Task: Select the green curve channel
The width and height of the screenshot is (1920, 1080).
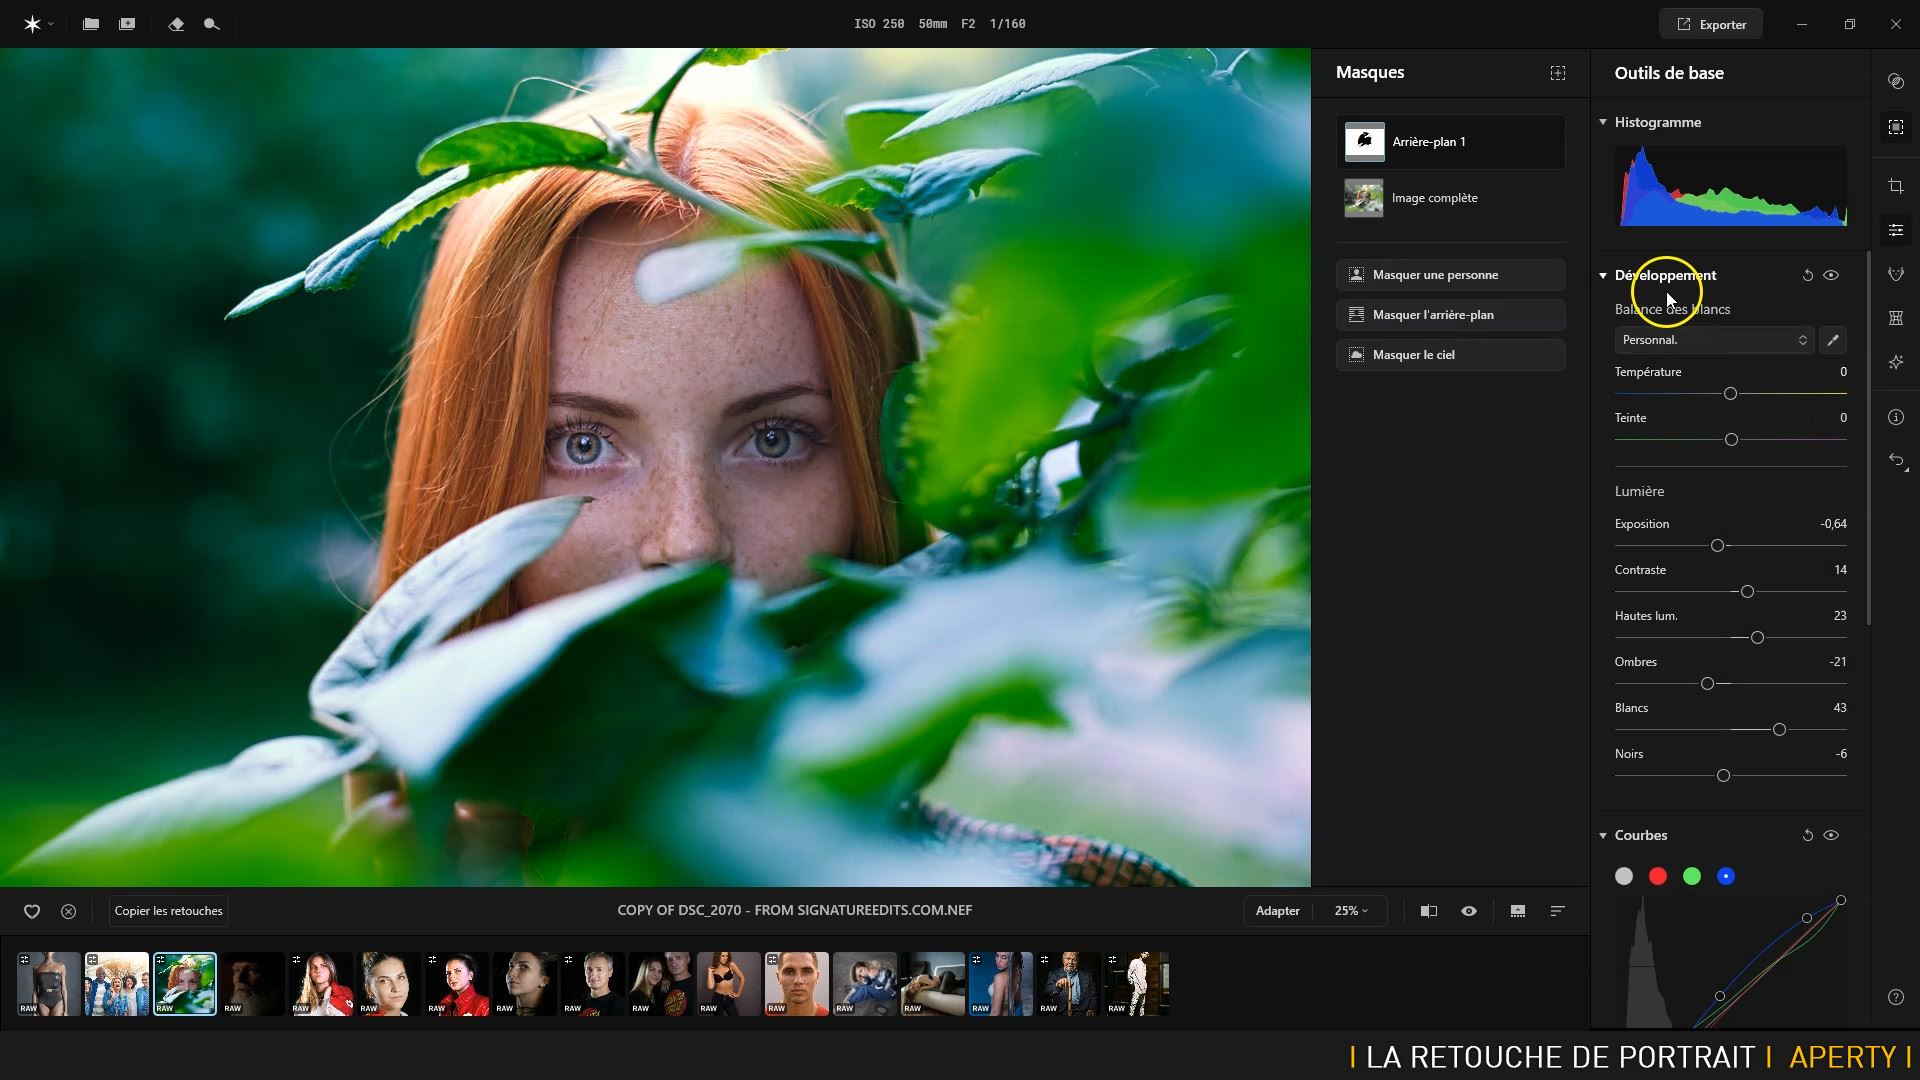Action: (x=1692, y=876)
